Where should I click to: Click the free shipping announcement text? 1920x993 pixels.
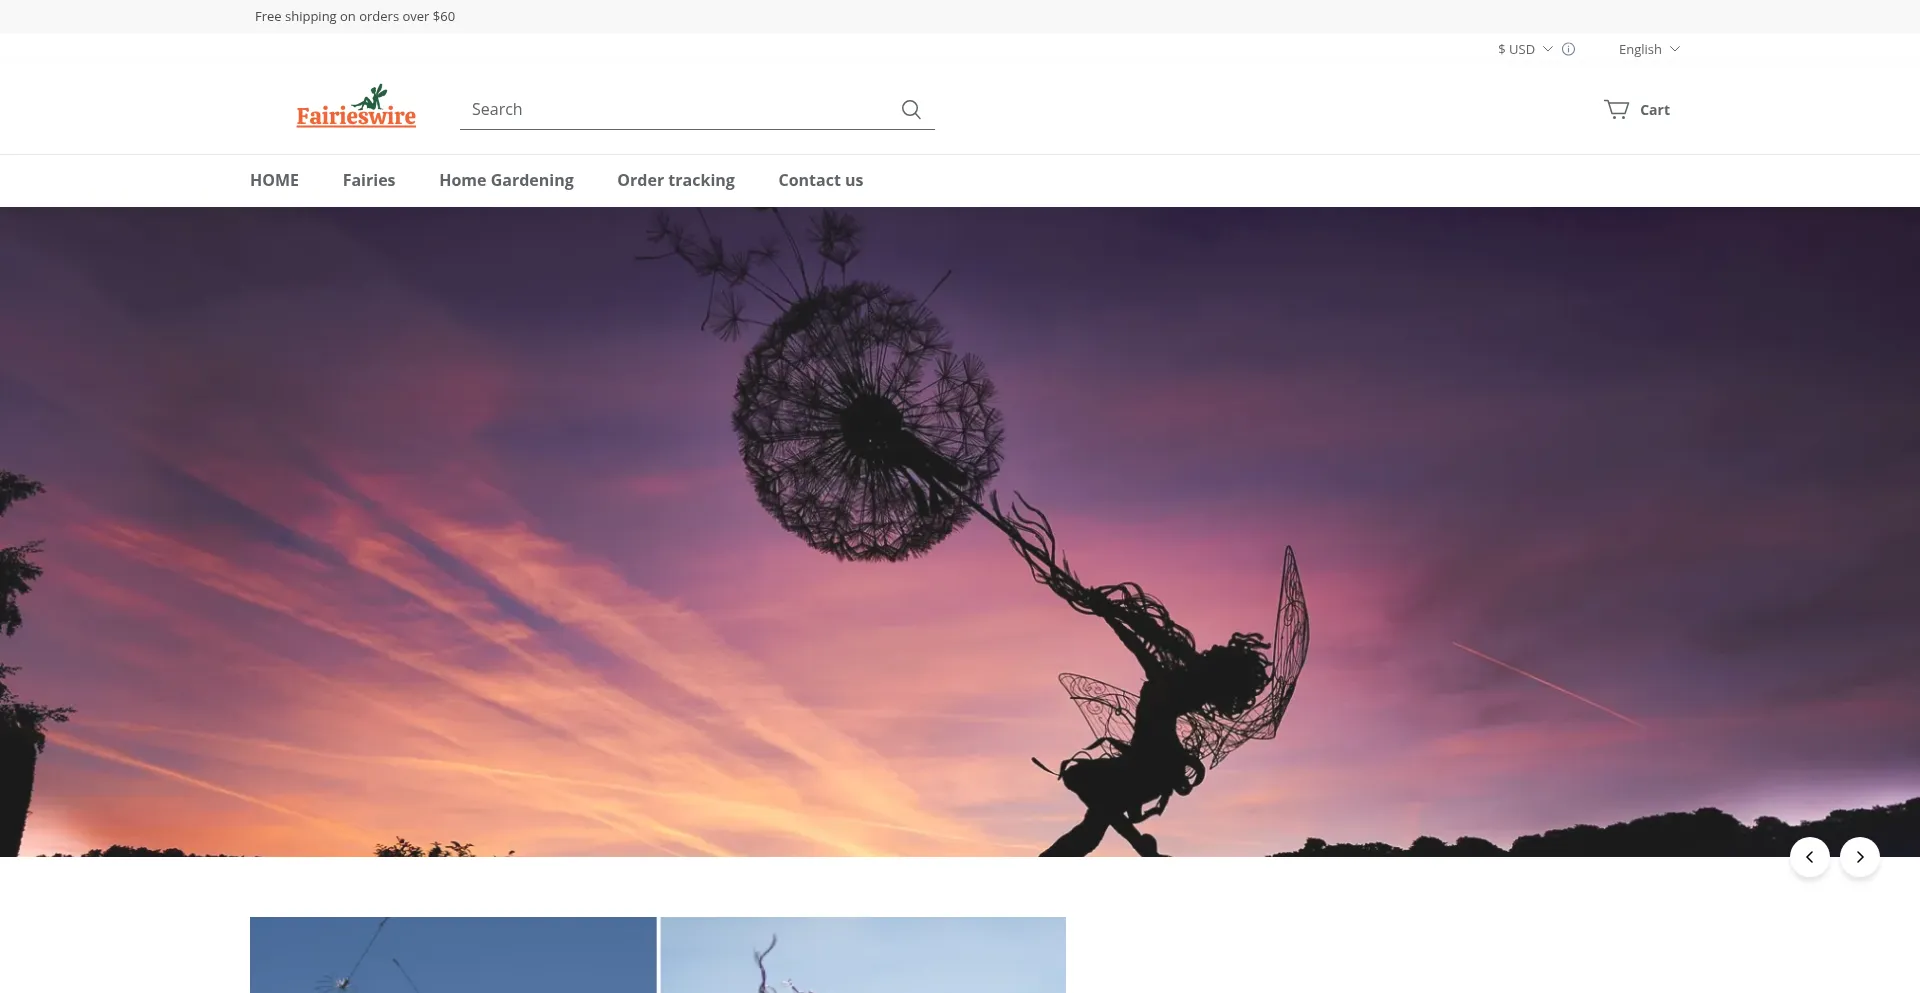(x=355, y=16)
